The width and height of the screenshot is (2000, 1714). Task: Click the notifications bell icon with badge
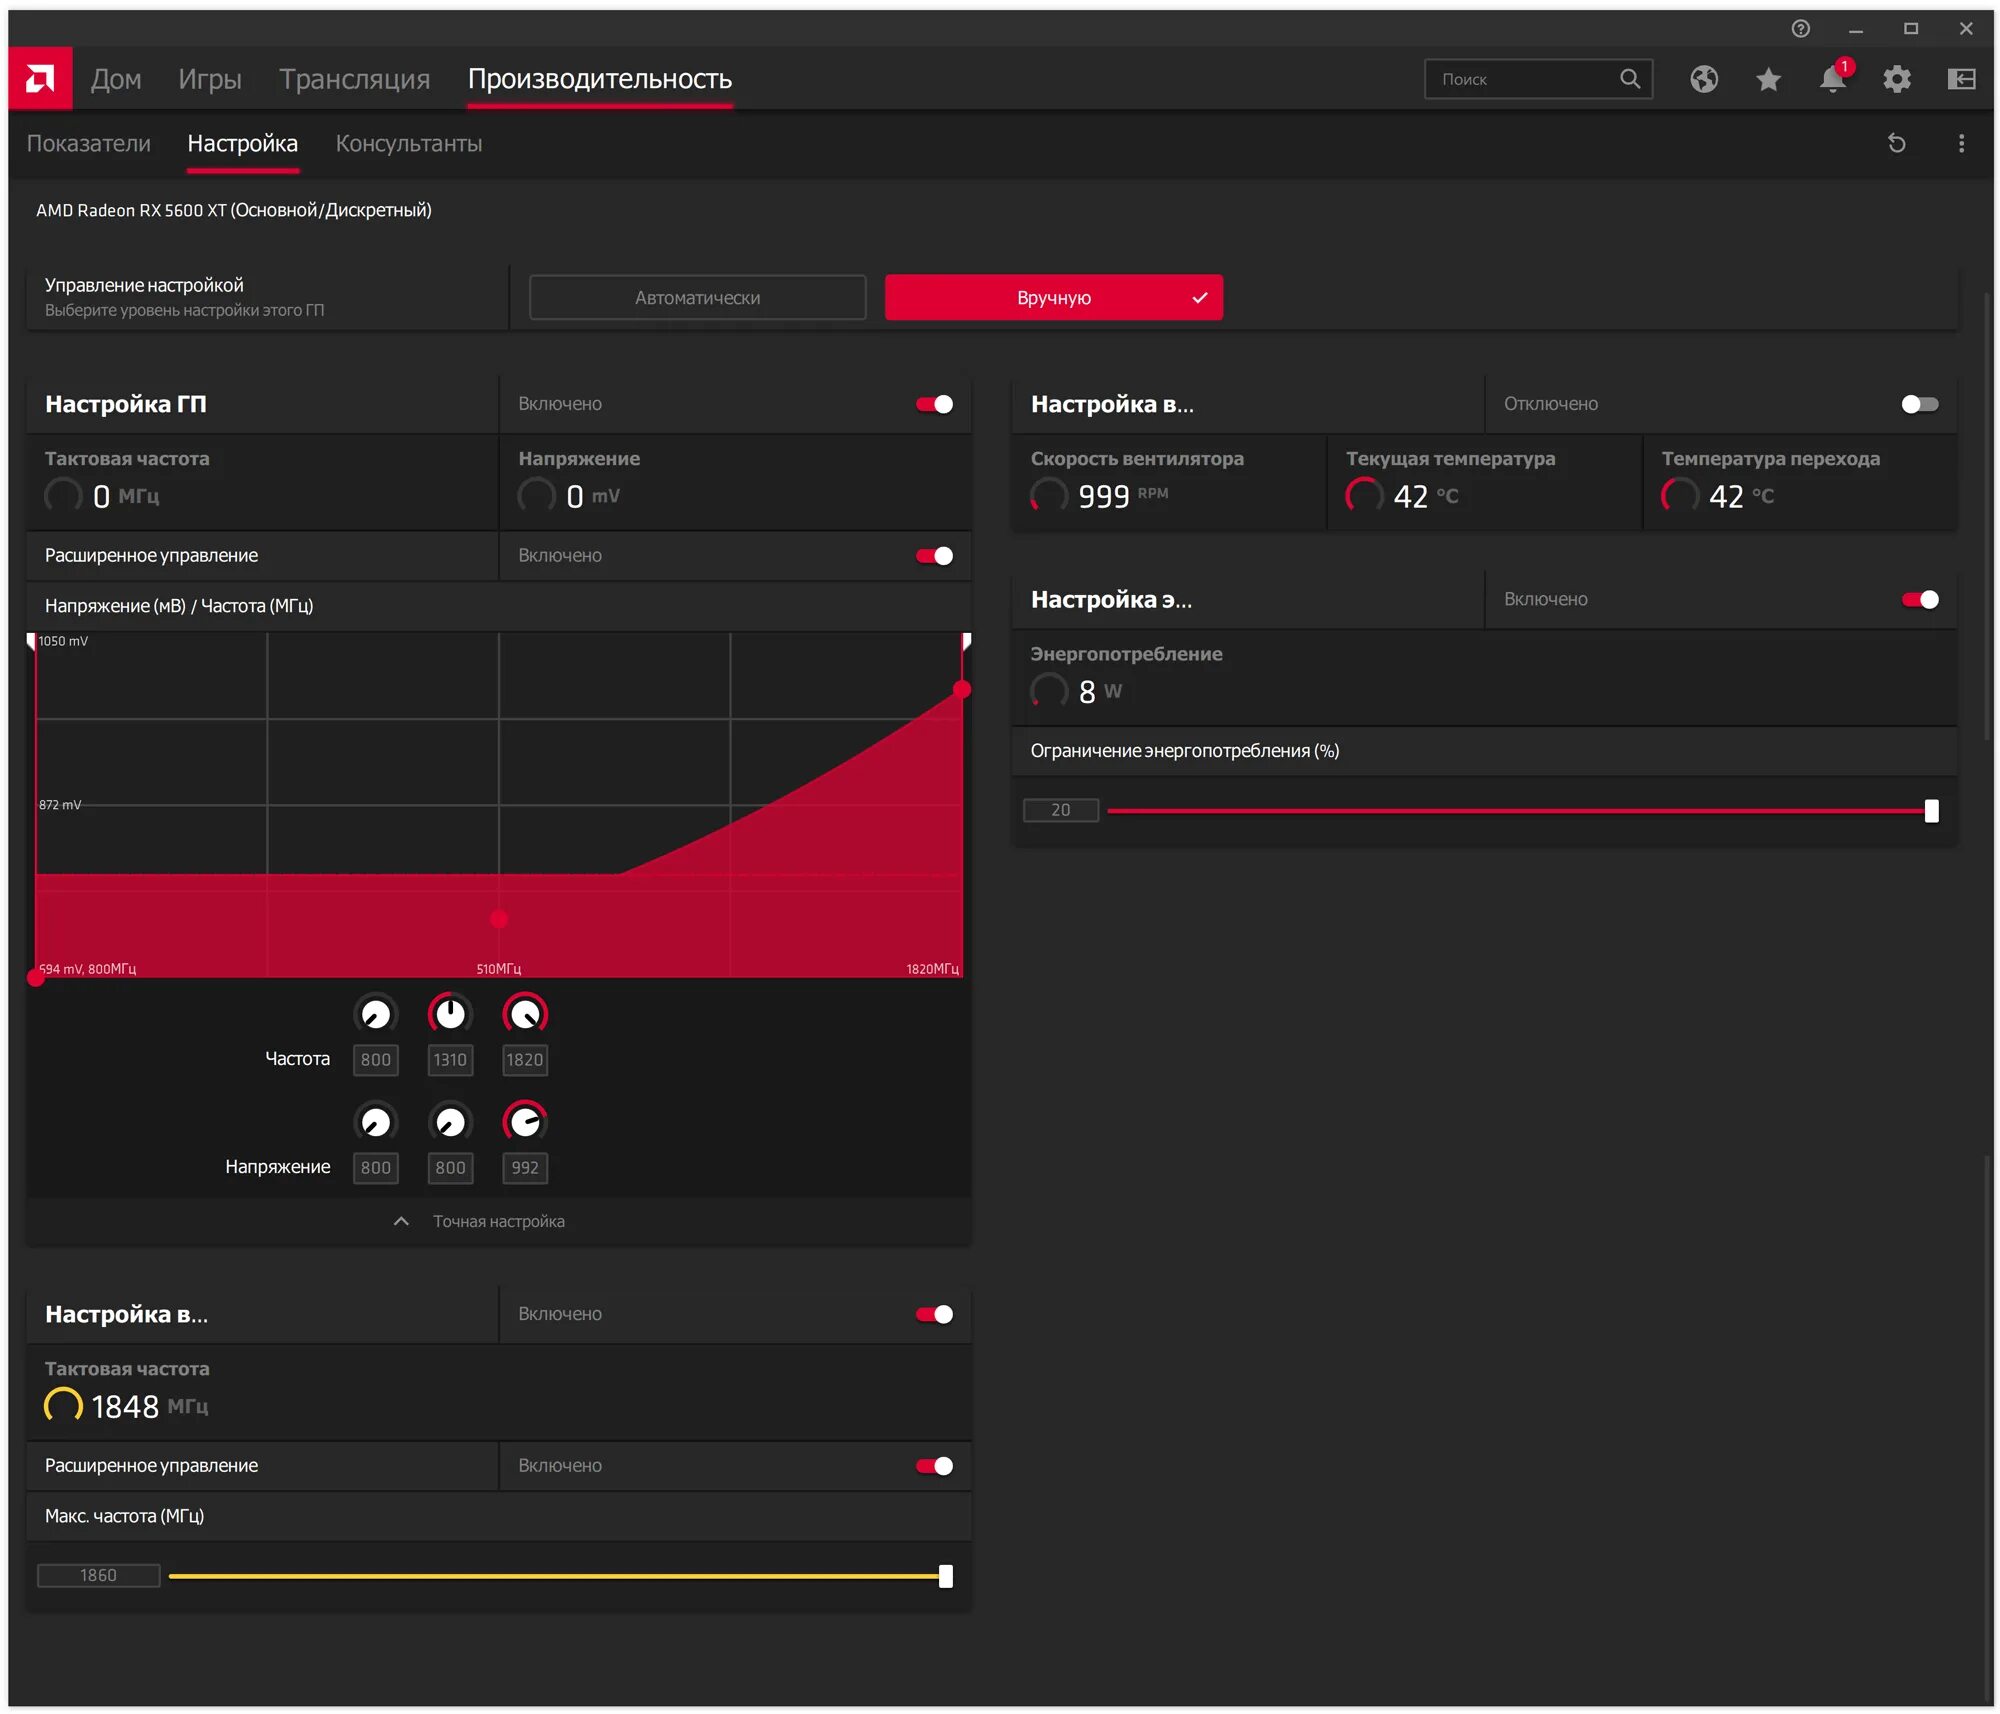pyautogui.click(x=1832, y=78)
